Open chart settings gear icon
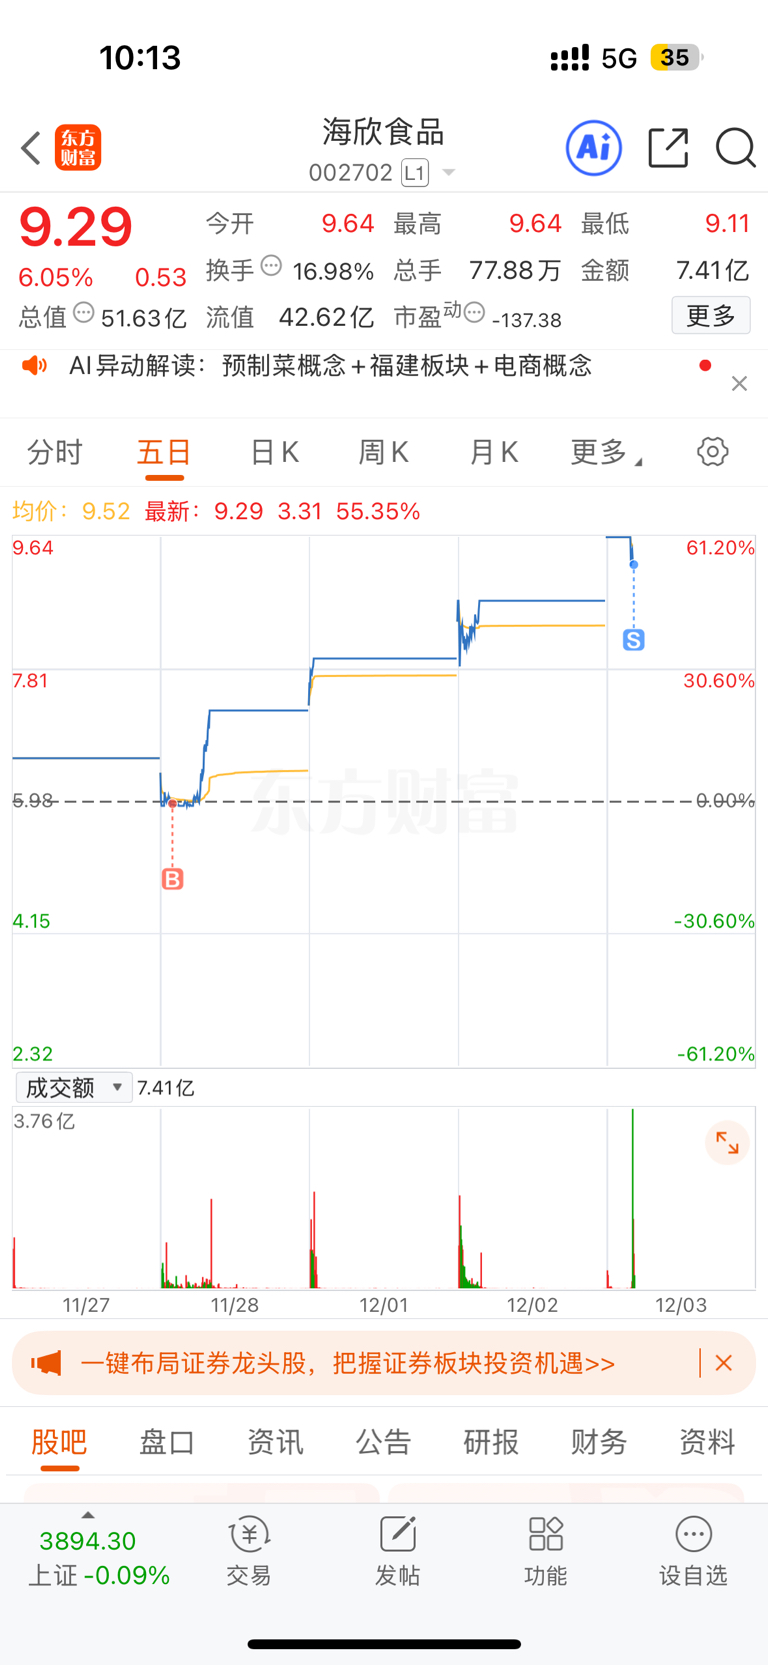Screen dimensions: 769x1665 coord(712,452)
